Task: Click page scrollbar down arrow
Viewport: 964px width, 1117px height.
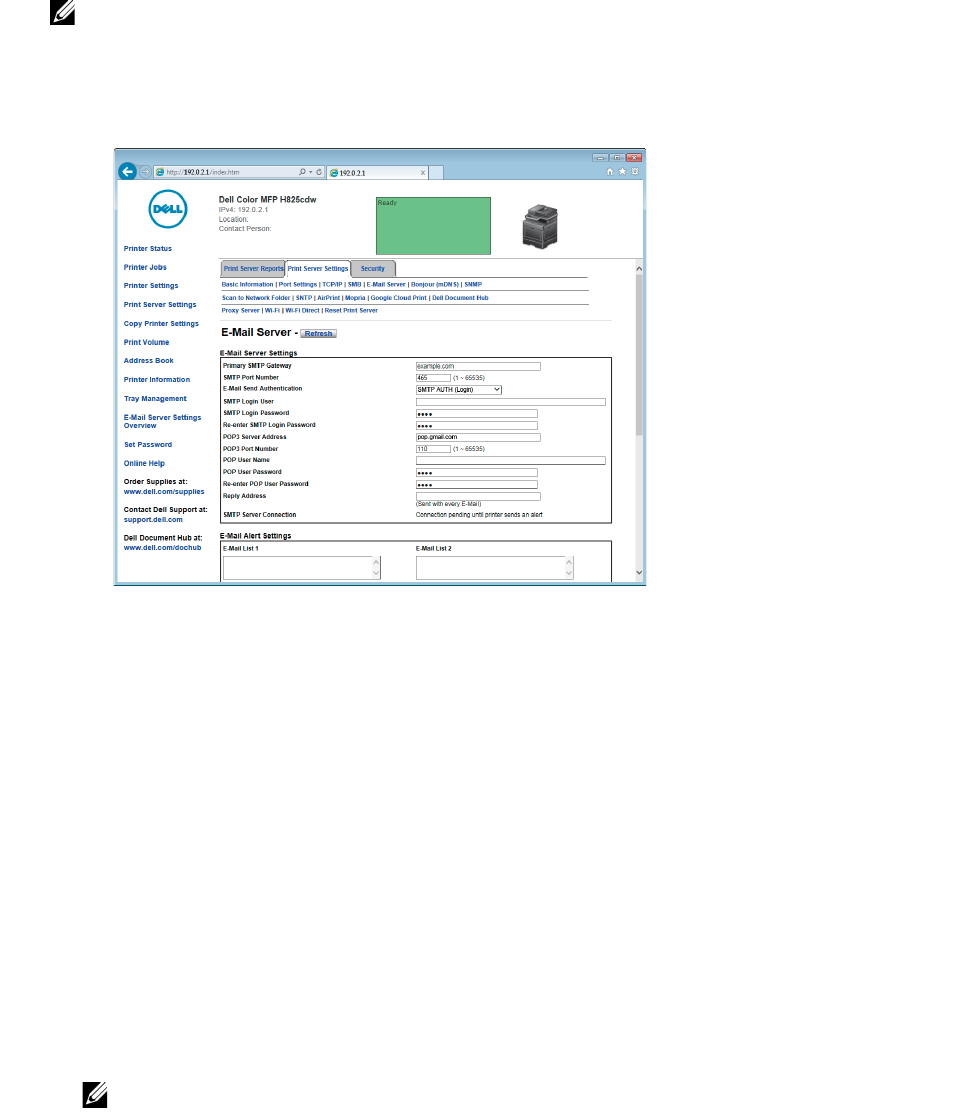Action: [x=639, y=573]
